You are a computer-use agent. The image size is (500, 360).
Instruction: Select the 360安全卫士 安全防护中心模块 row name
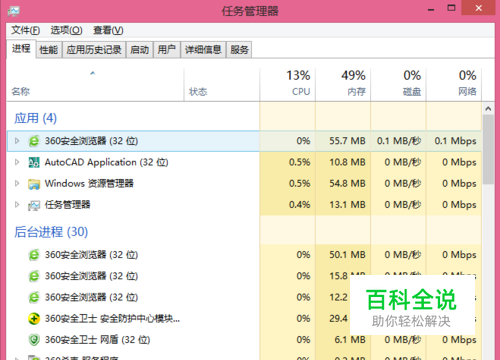point(112,319)
